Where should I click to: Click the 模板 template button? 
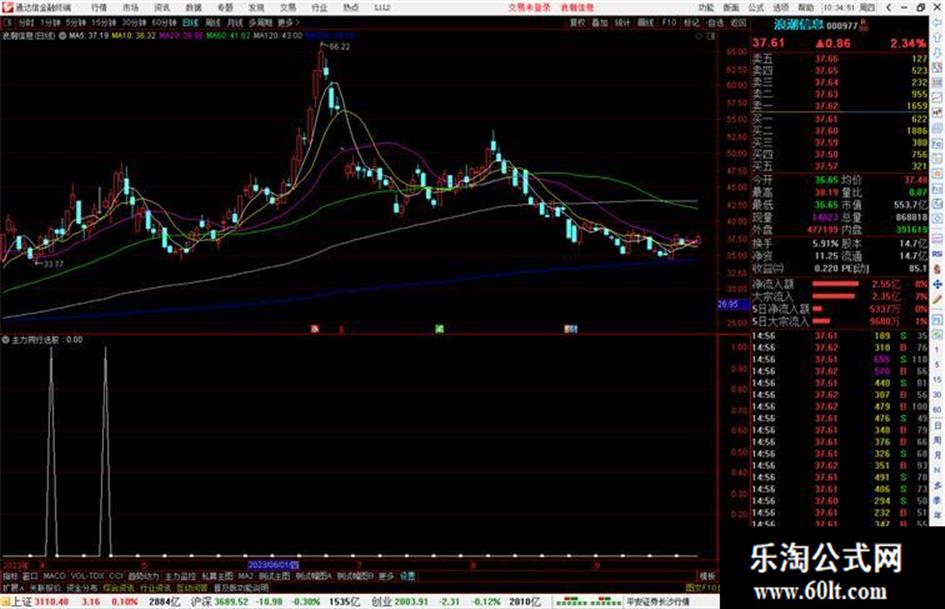click(x=707, y=576)
